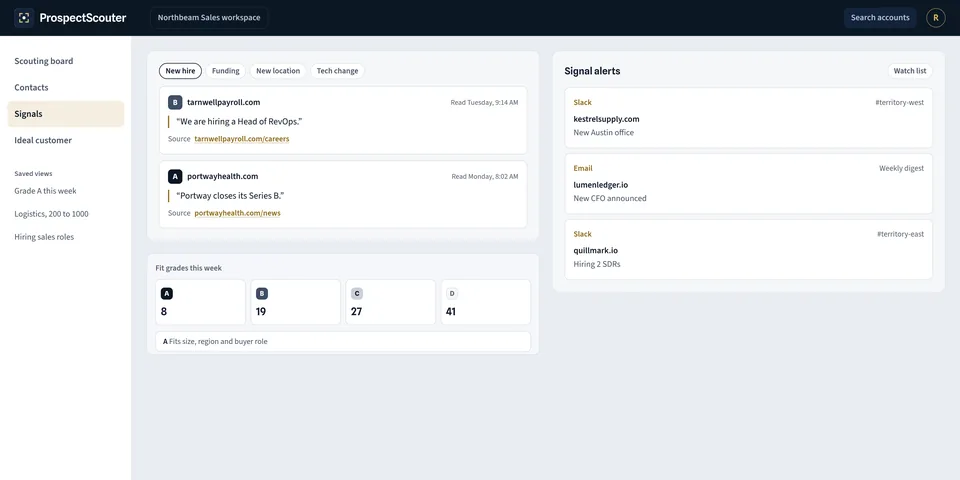Open the lumenledger.io alert card
960x480 pixels.
tap(748, 184)
